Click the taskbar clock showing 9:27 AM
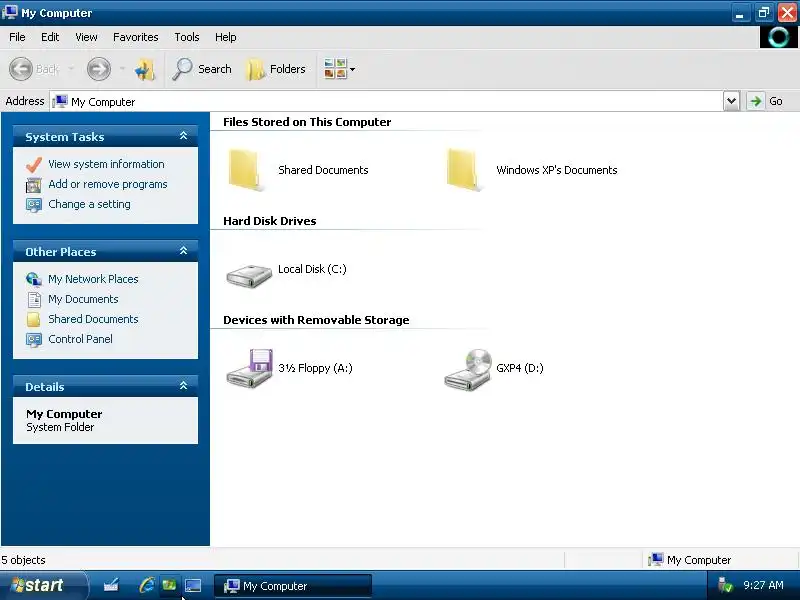 [x=763, y=585]
